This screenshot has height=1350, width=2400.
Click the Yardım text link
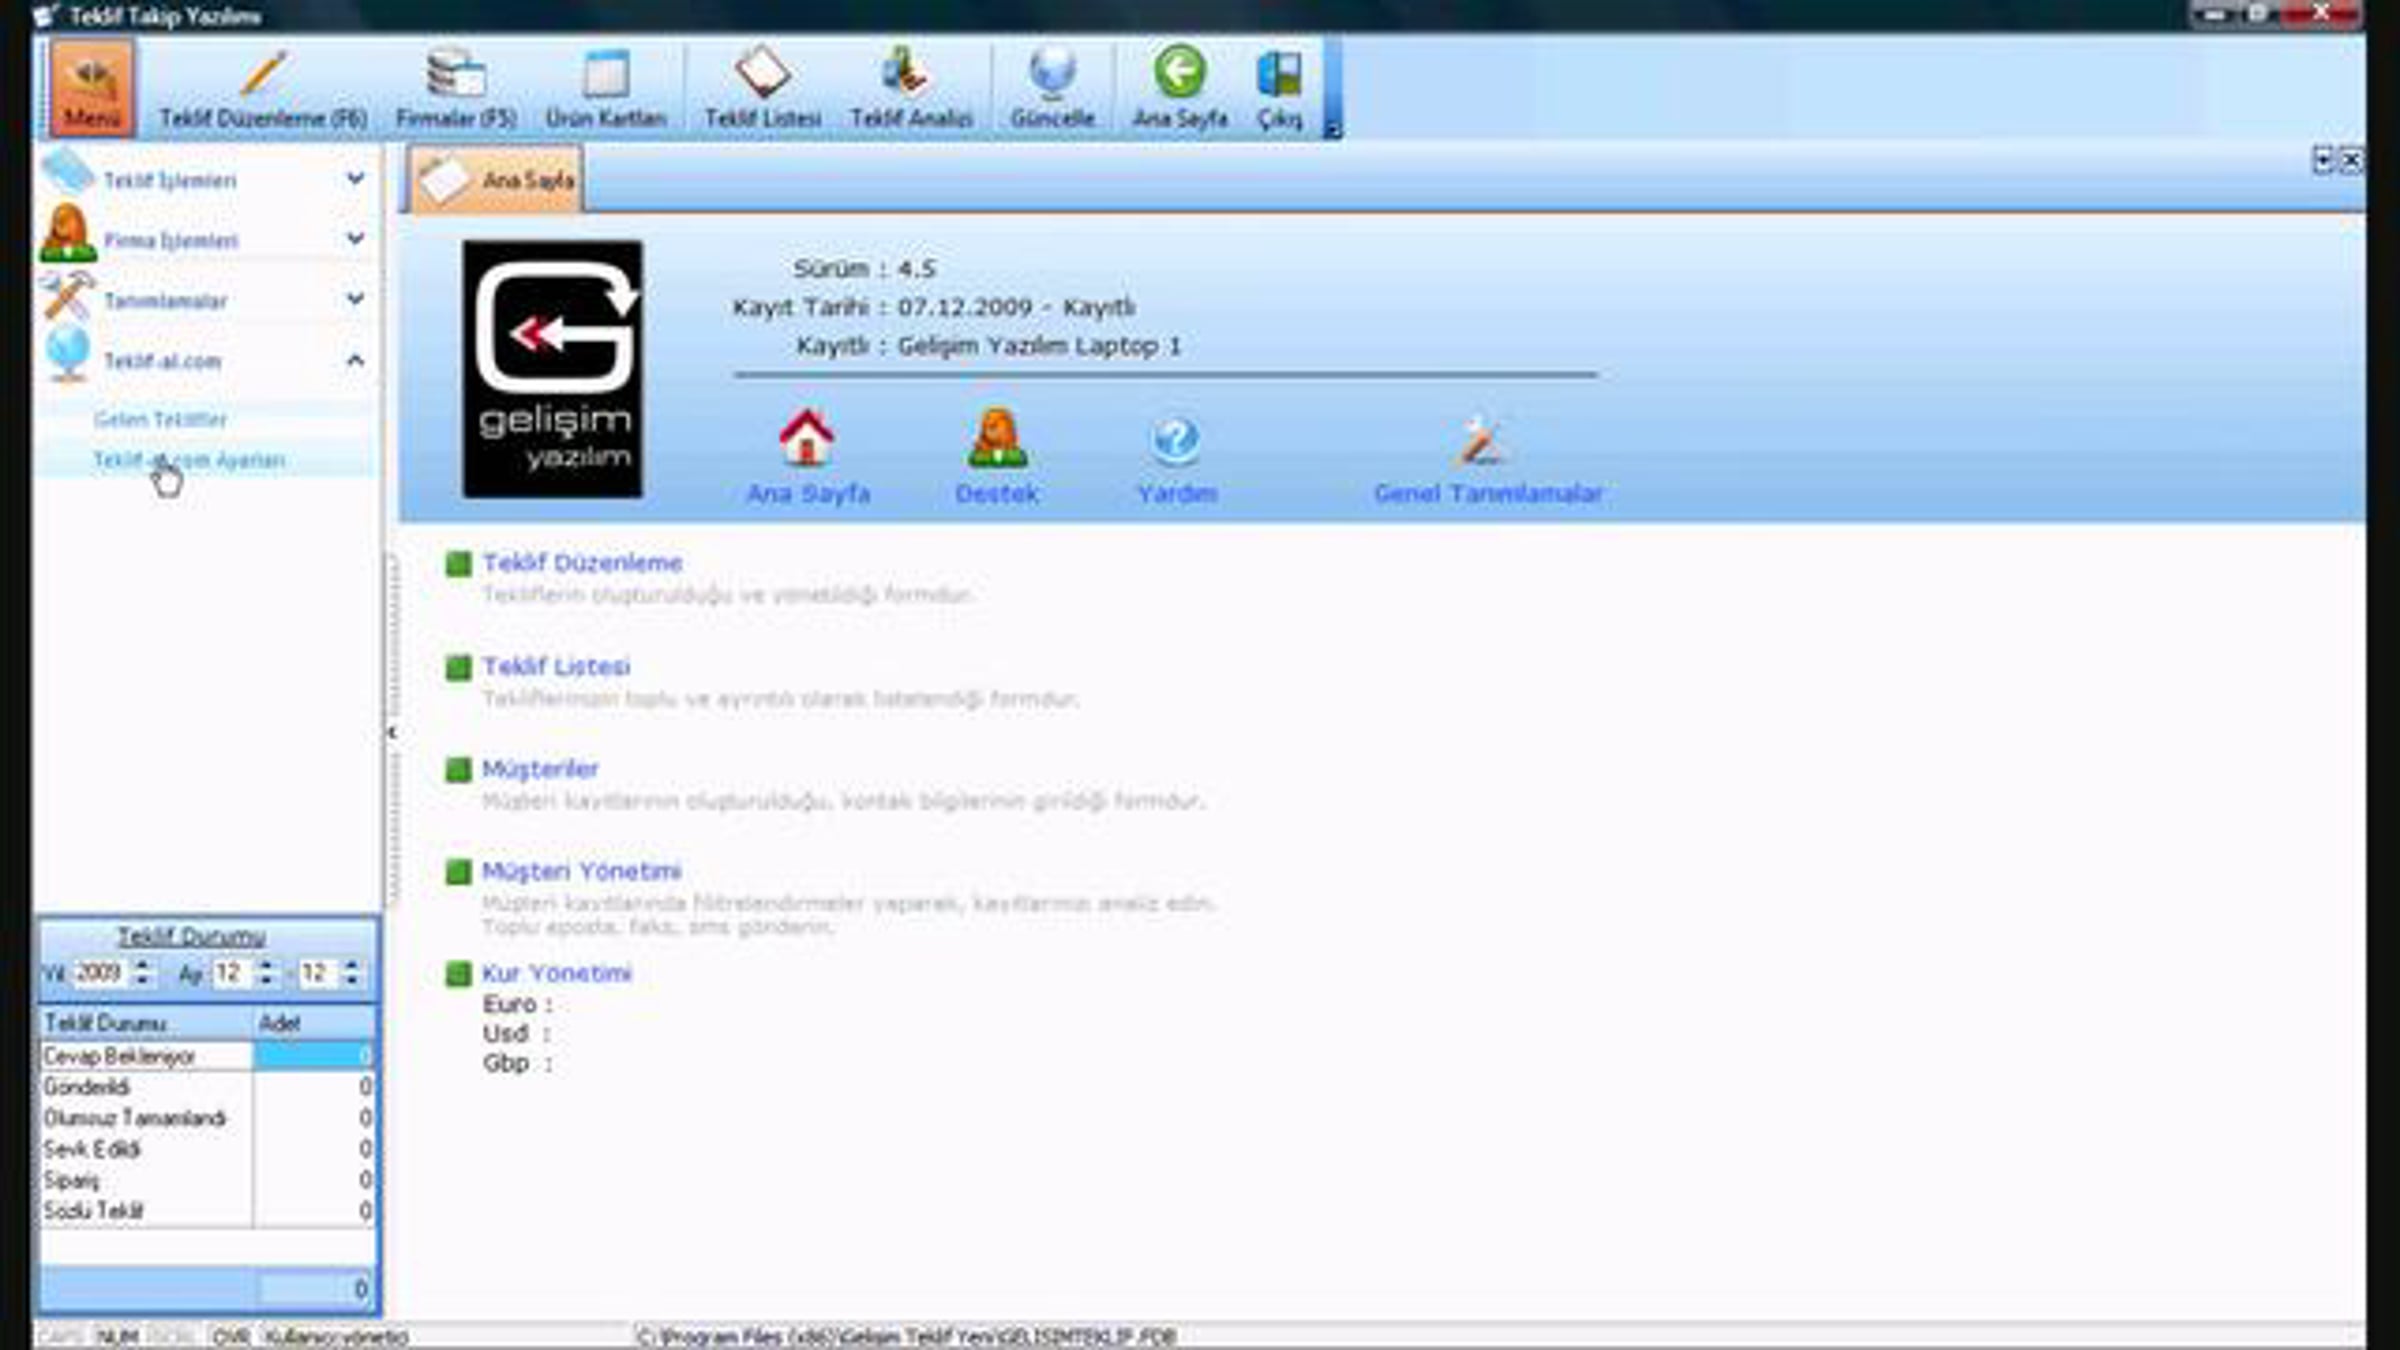[1177, 494]
